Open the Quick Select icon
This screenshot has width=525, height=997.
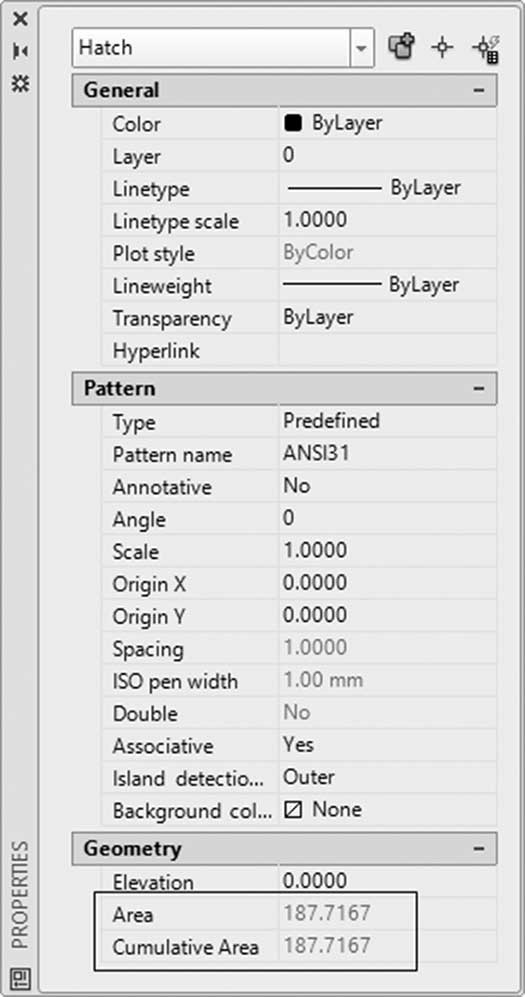pyautogui.click(x=484, y=48)
